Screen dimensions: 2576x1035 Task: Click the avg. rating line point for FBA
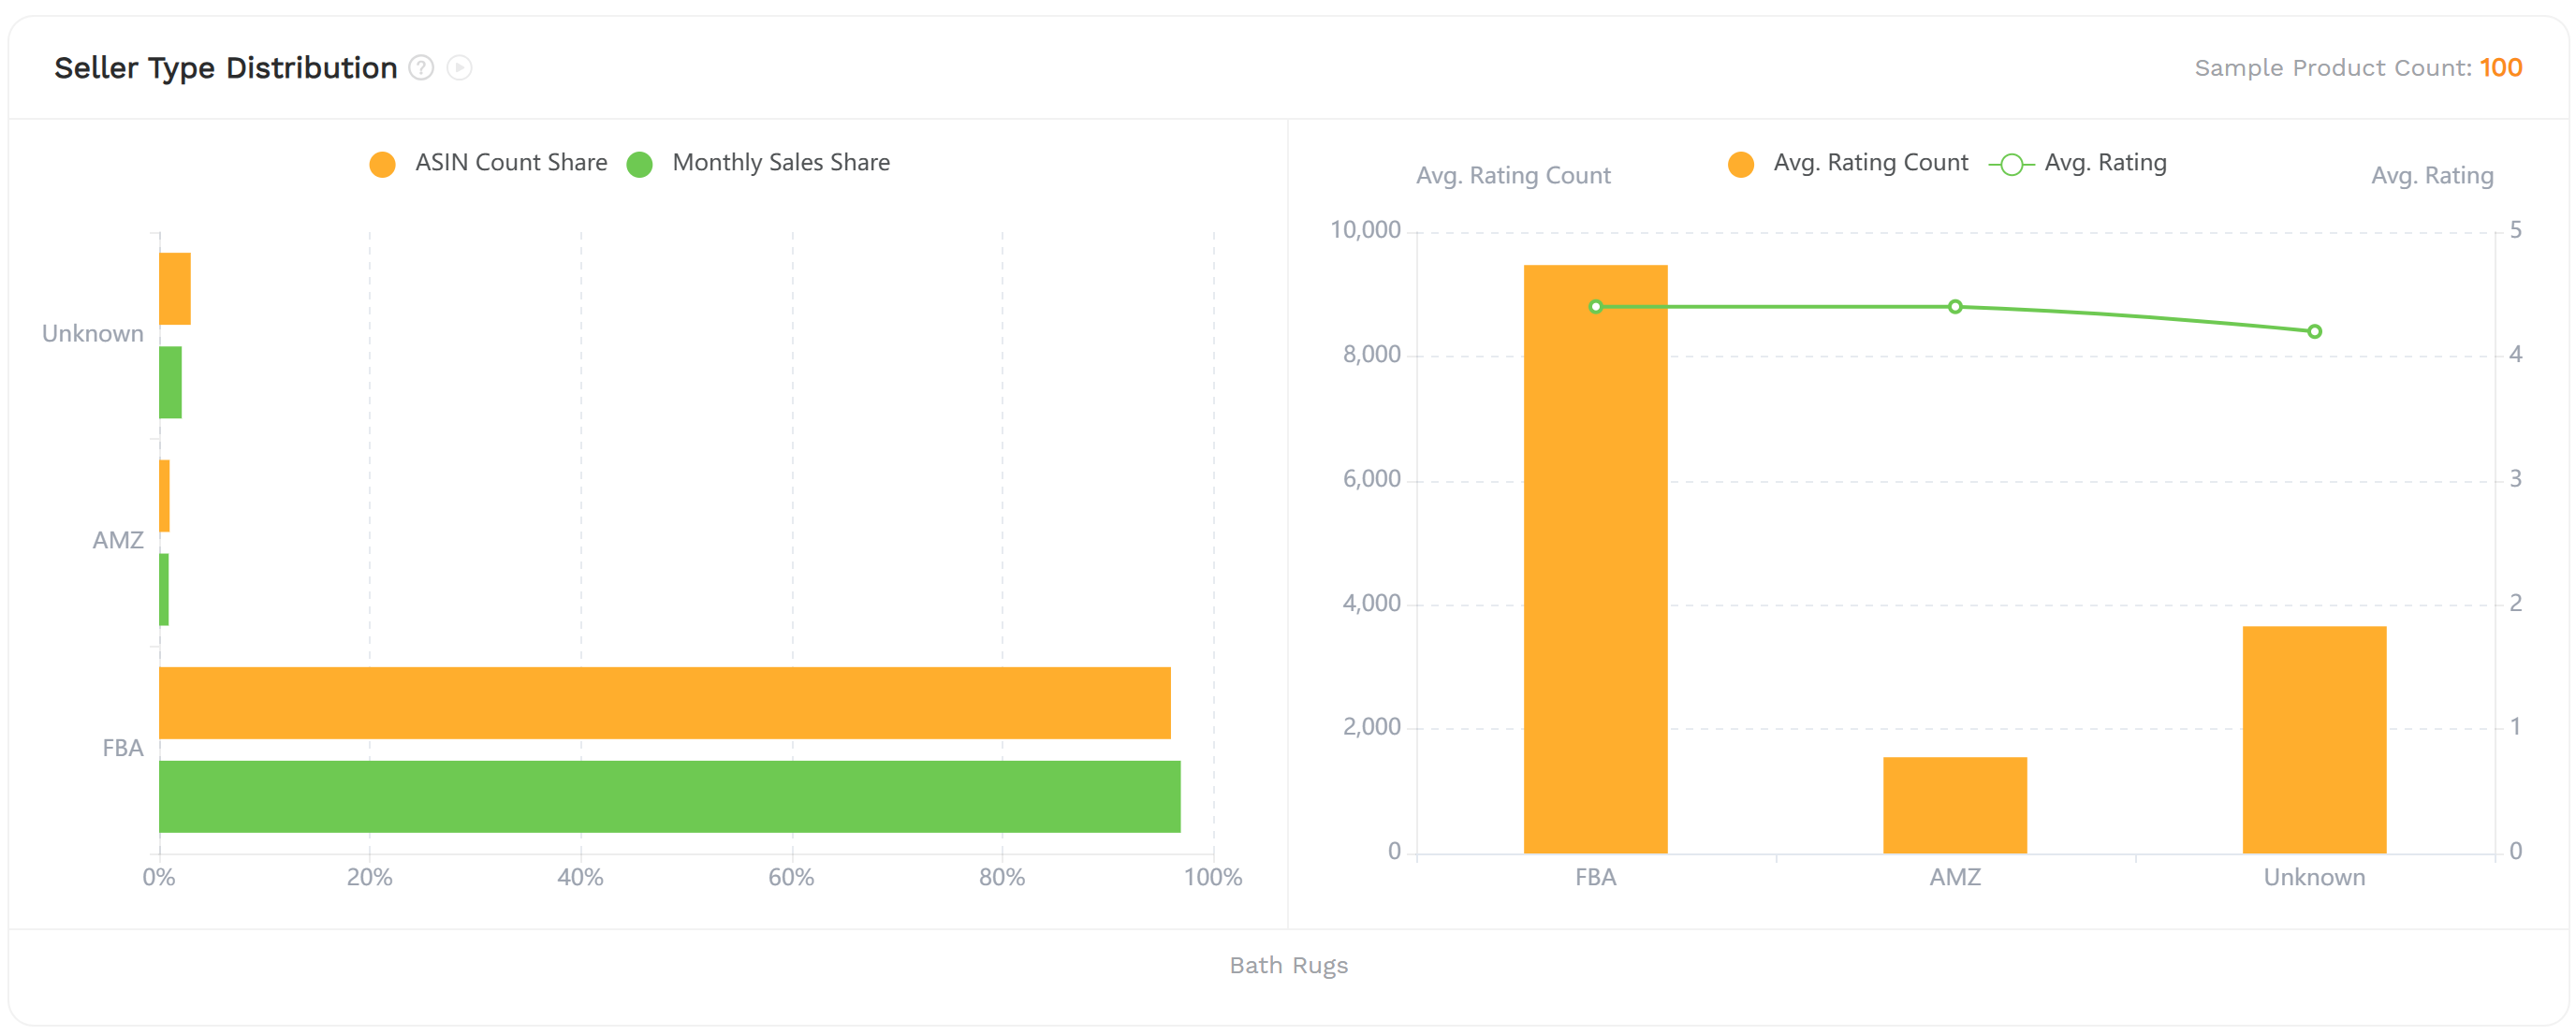[1596, 307]
